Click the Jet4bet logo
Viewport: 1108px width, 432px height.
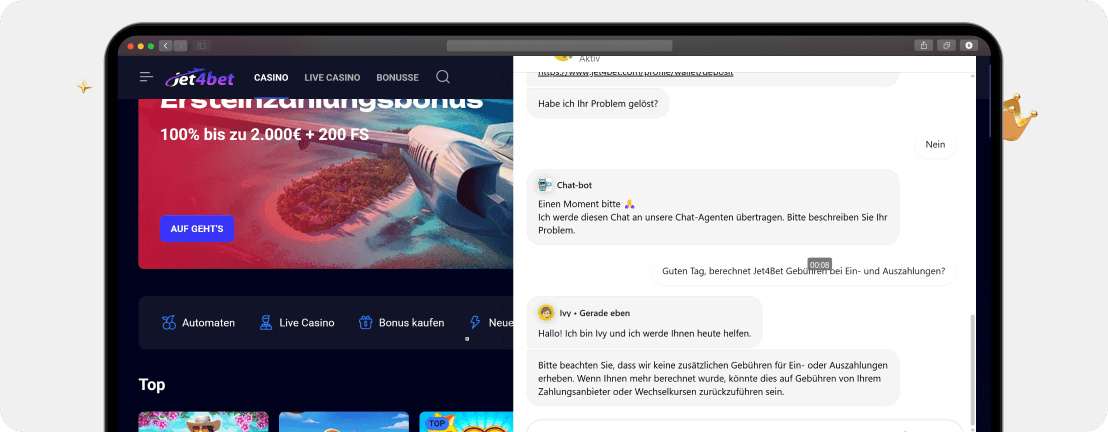pos(200,78)
